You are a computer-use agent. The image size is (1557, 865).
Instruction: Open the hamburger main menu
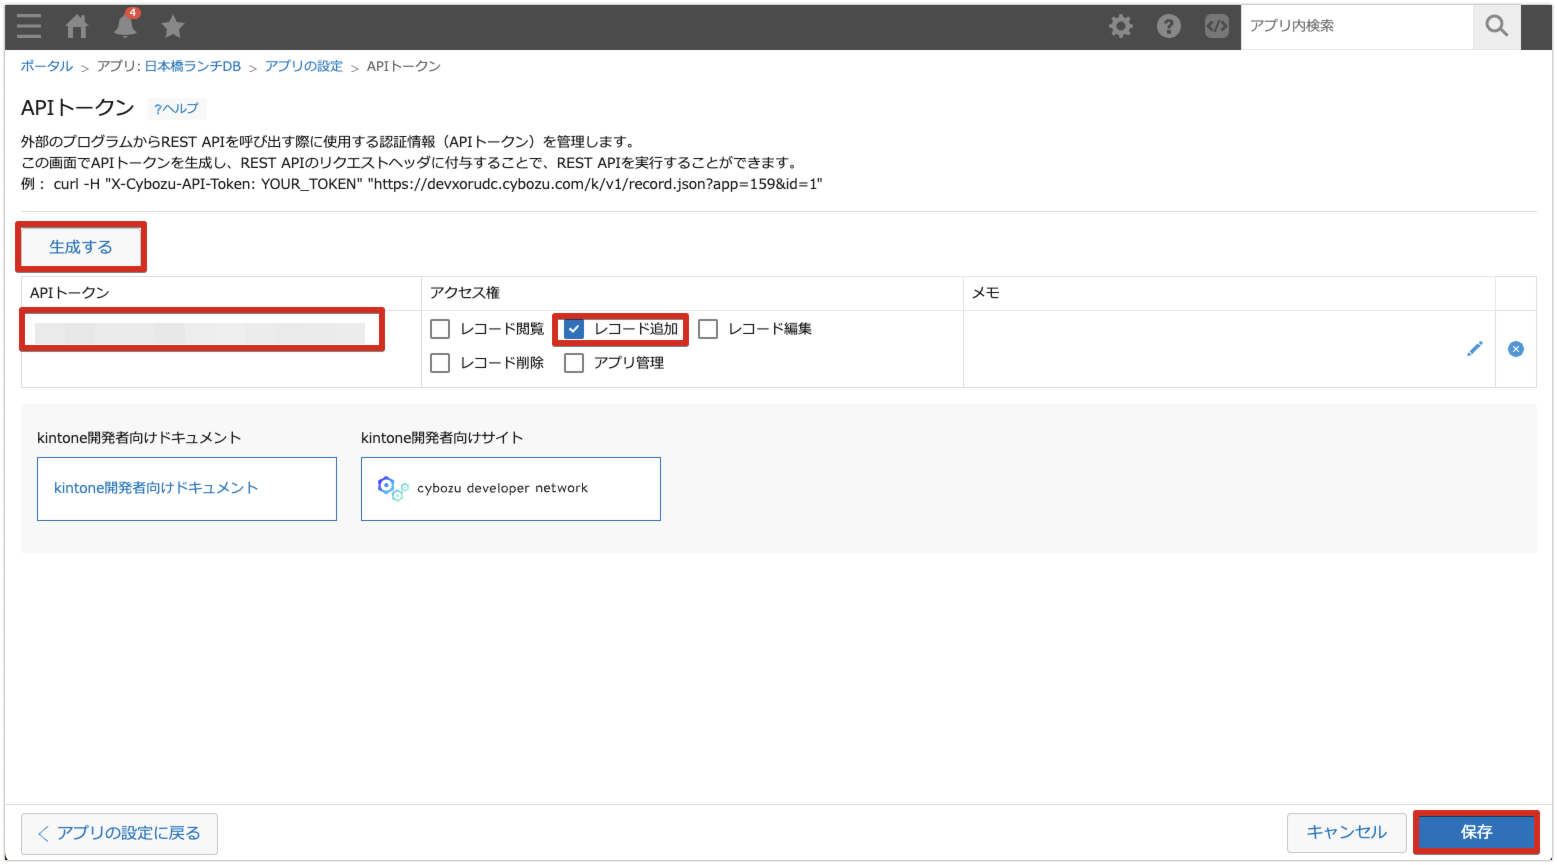pyautogui.click(x=29, y=26)
